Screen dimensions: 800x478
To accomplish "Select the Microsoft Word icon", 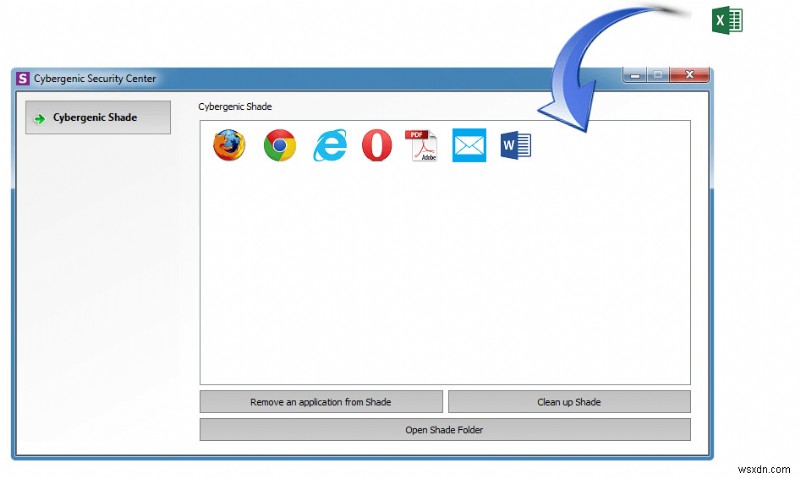I will tap(516, 145).
